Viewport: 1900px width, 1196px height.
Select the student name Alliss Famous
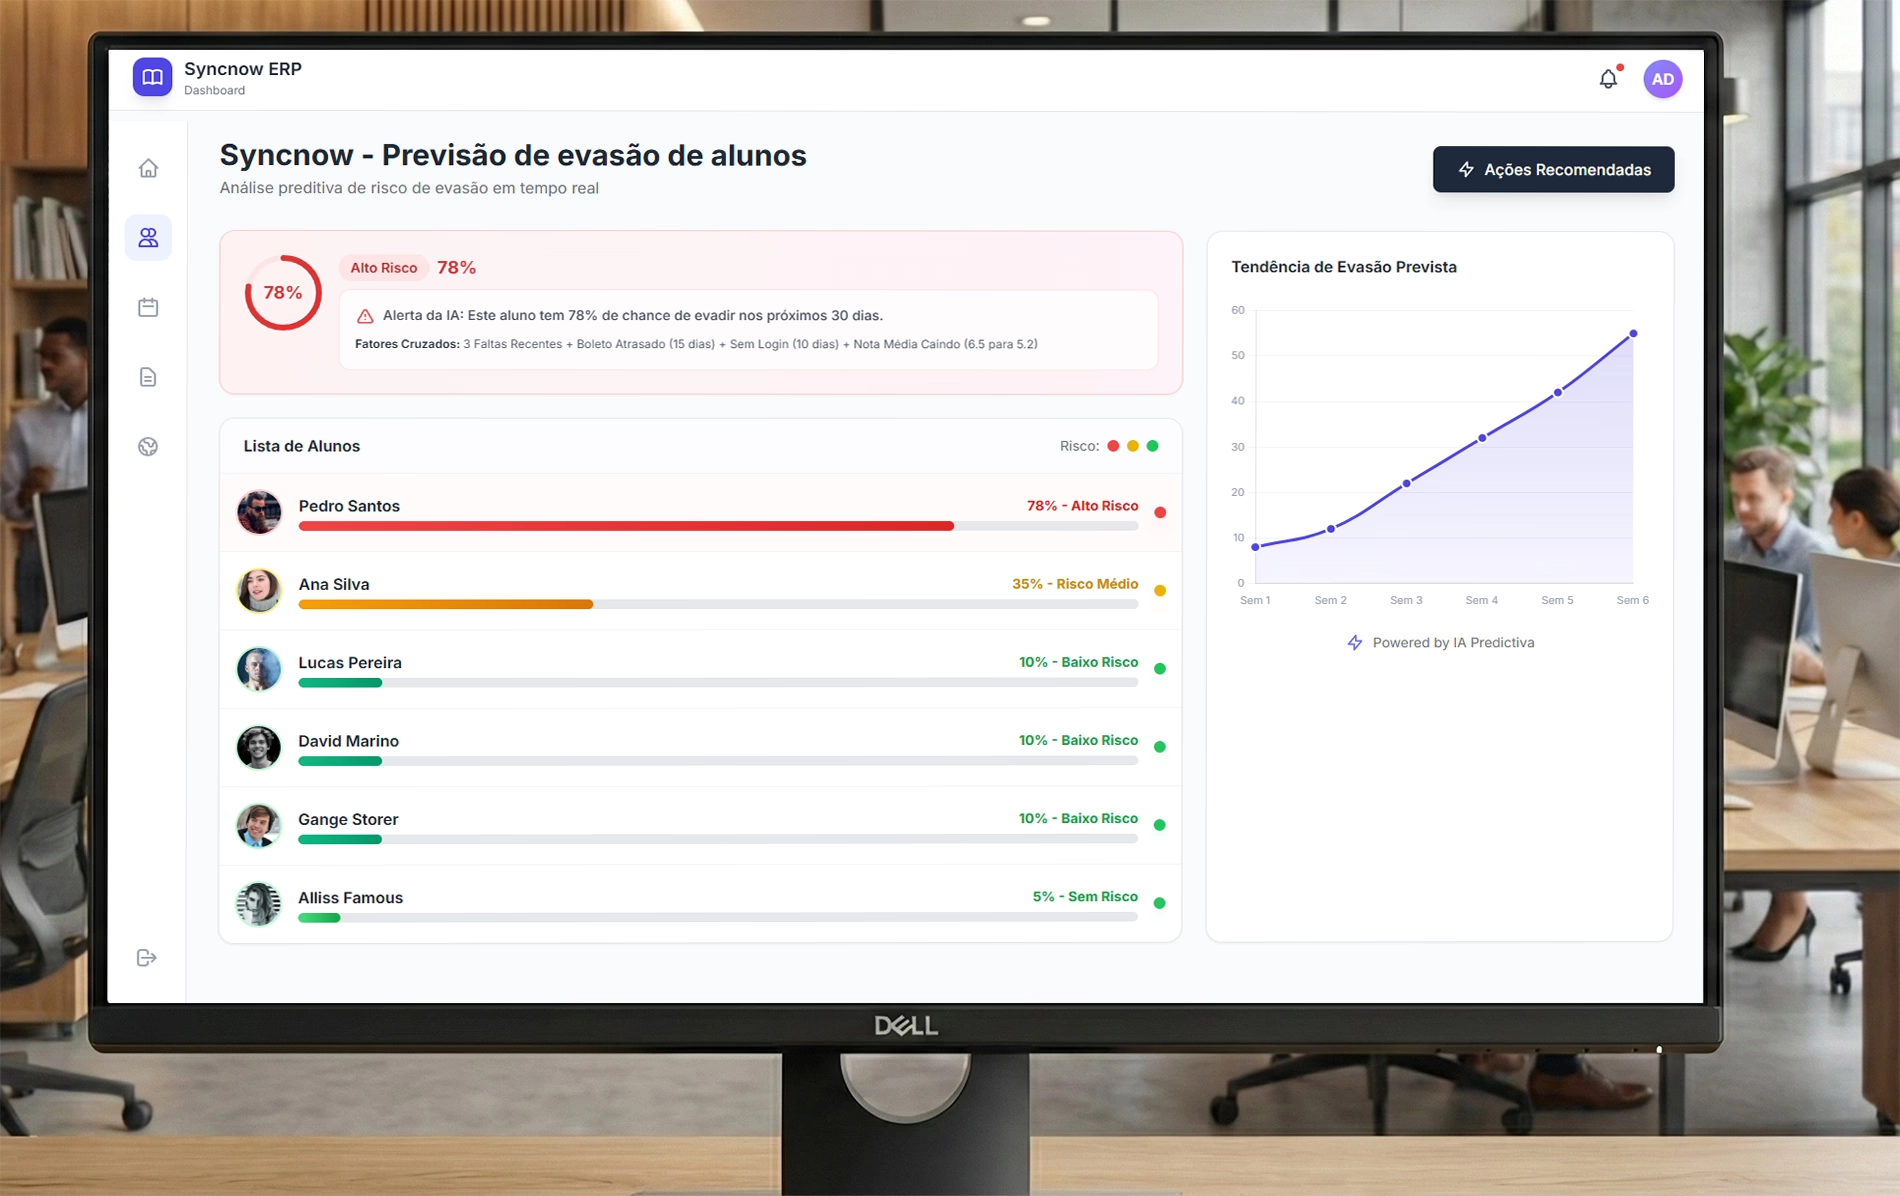tap(350, 898)
